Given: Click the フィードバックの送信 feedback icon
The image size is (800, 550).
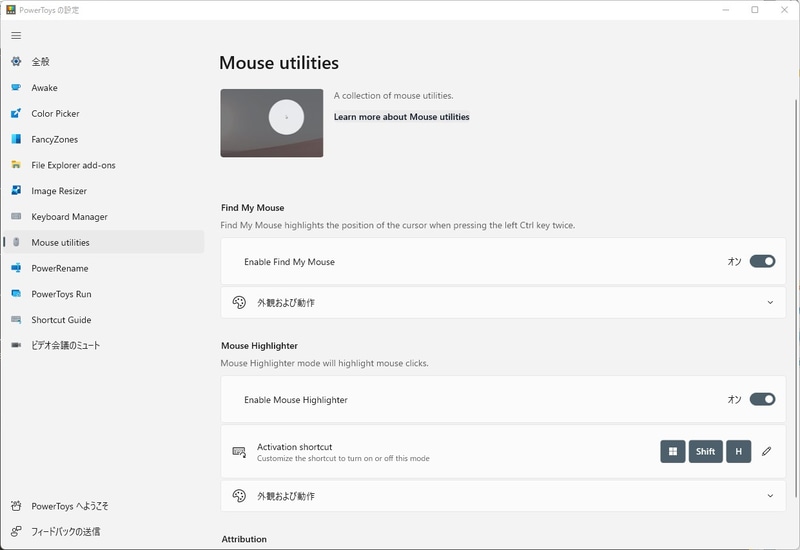Looking at the screenshot, I should coord(16,531).
